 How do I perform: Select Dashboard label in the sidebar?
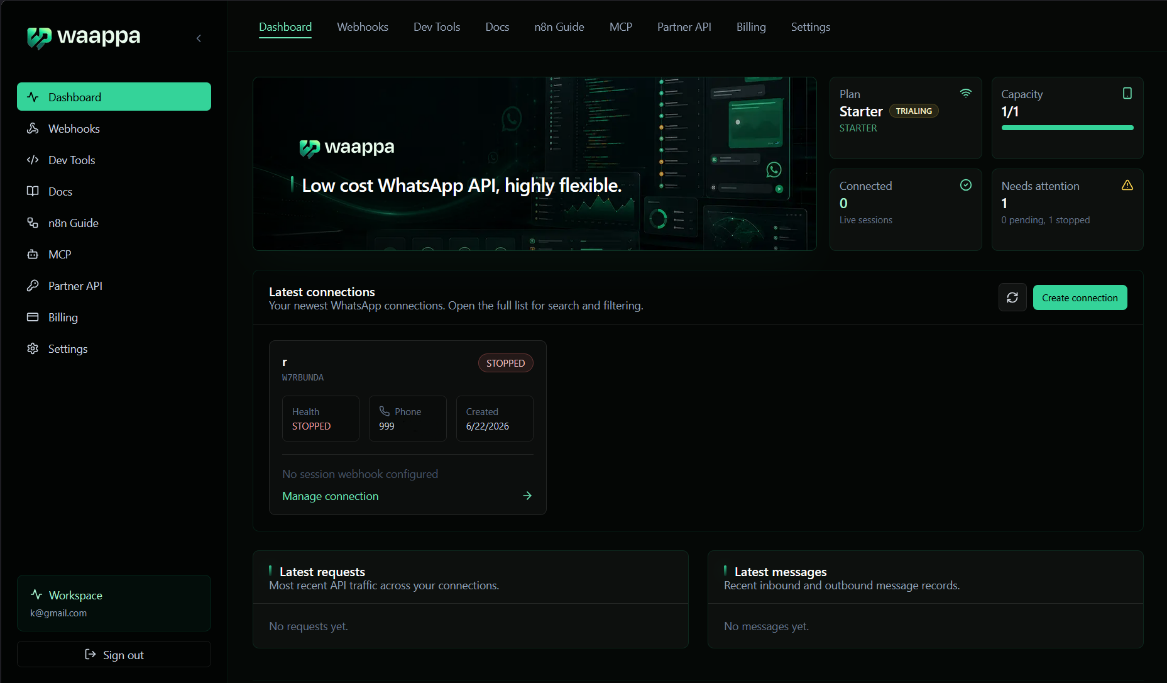[74, 97]
